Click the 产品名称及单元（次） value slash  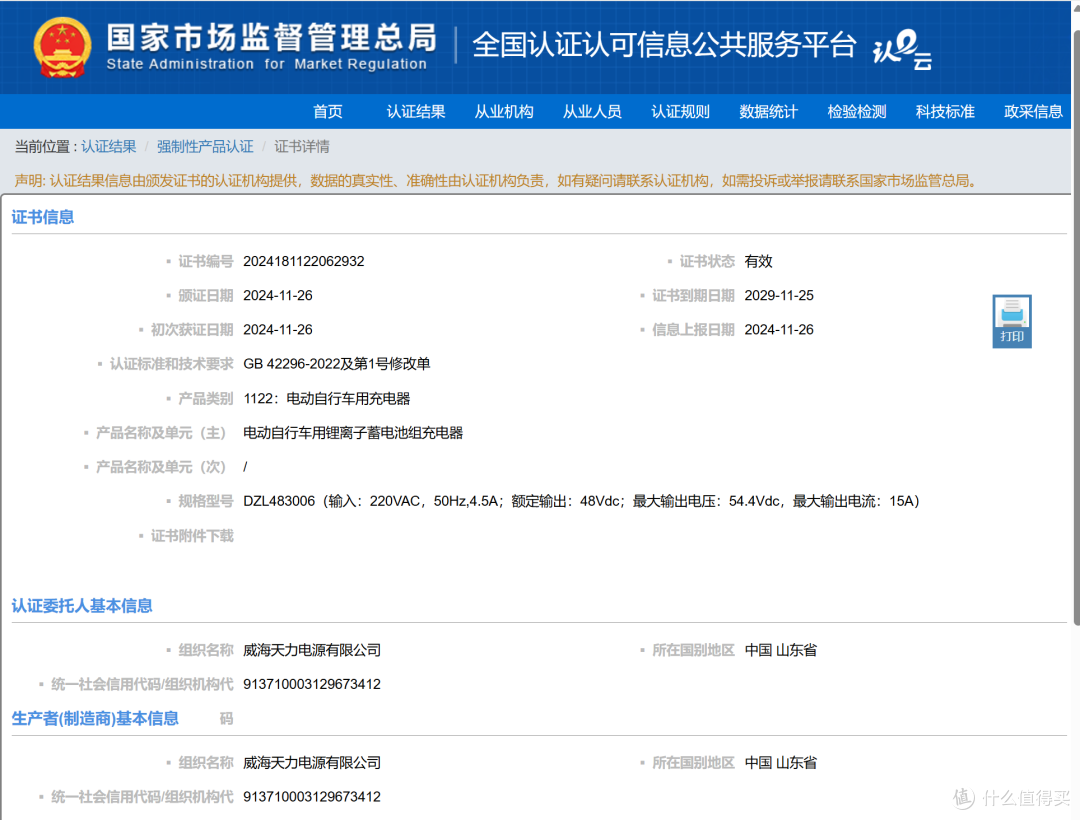pyautogui.click(x=245, y=467)
